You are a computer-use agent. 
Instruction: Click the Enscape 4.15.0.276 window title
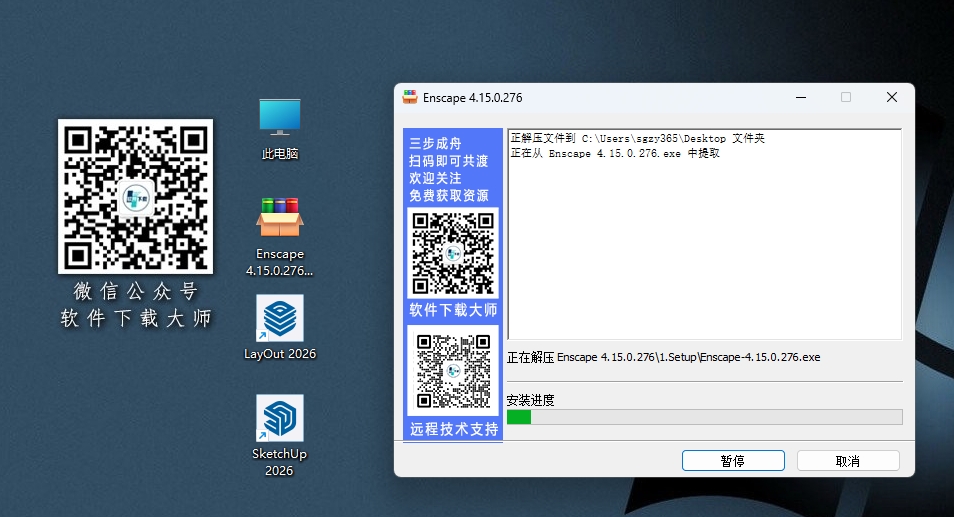click(473, 98)
